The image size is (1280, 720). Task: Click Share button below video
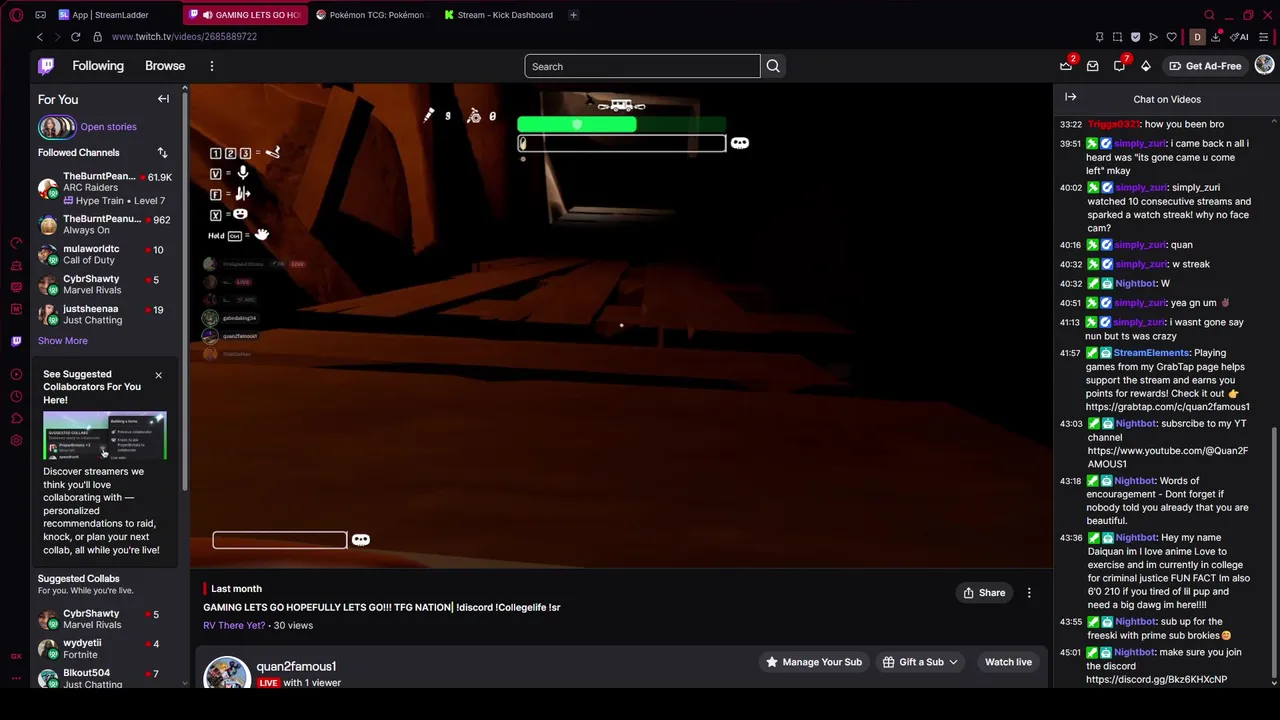[984, 593]
